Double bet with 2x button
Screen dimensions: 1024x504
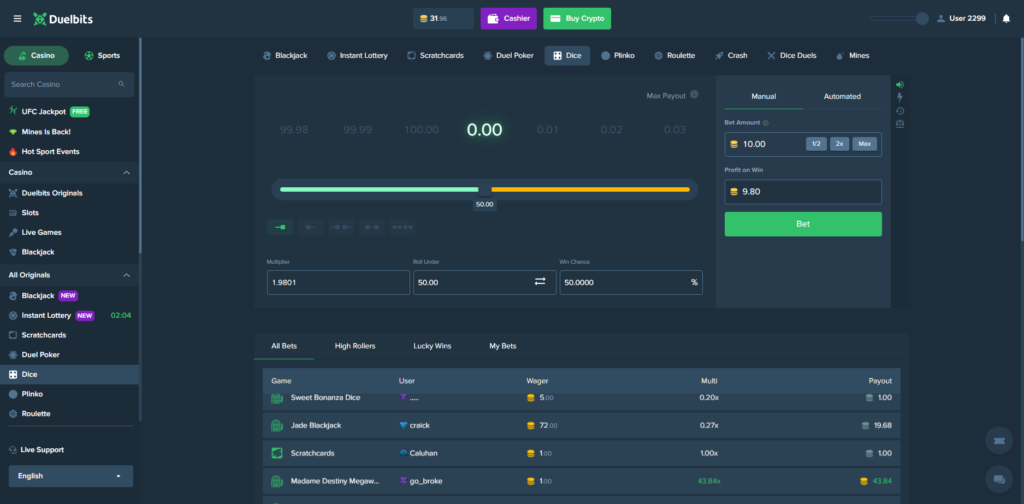point(839,144)
